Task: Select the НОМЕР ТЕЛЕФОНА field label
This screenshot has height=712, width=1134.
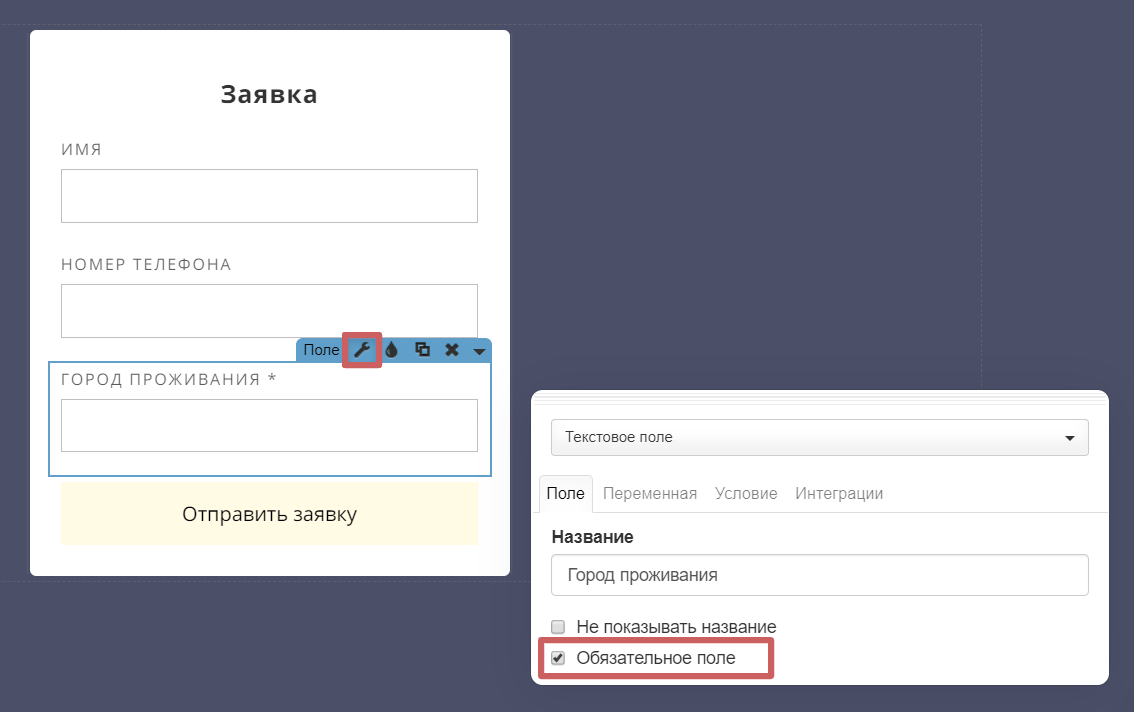Action: coord(146,265)
